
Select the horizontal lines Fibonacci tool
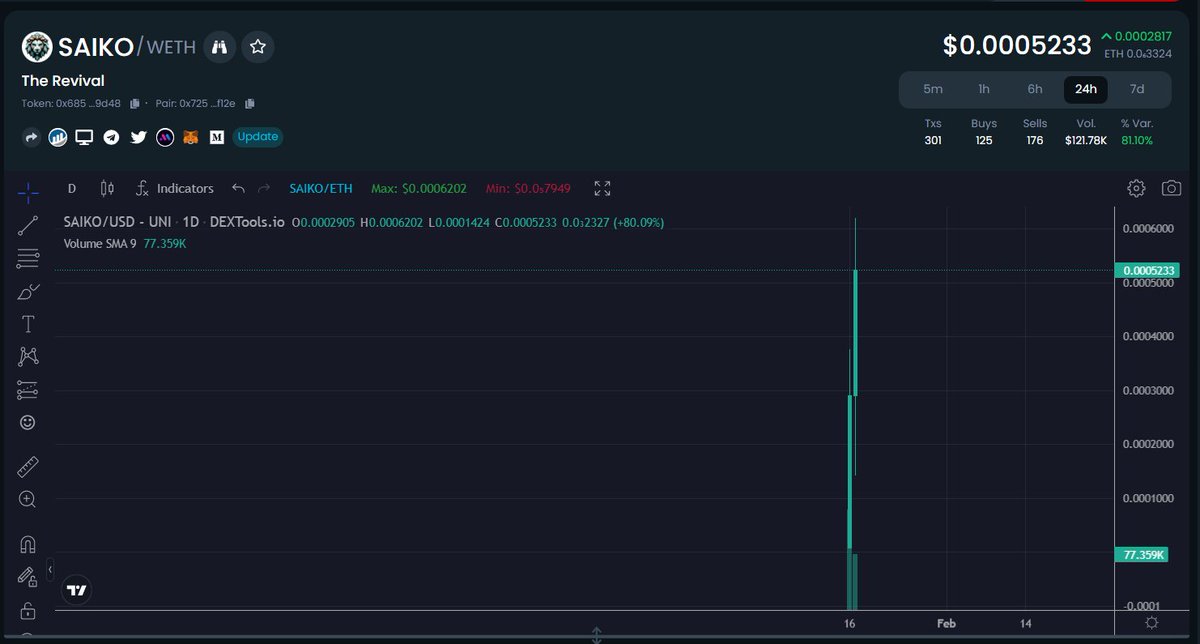[28, 258]
